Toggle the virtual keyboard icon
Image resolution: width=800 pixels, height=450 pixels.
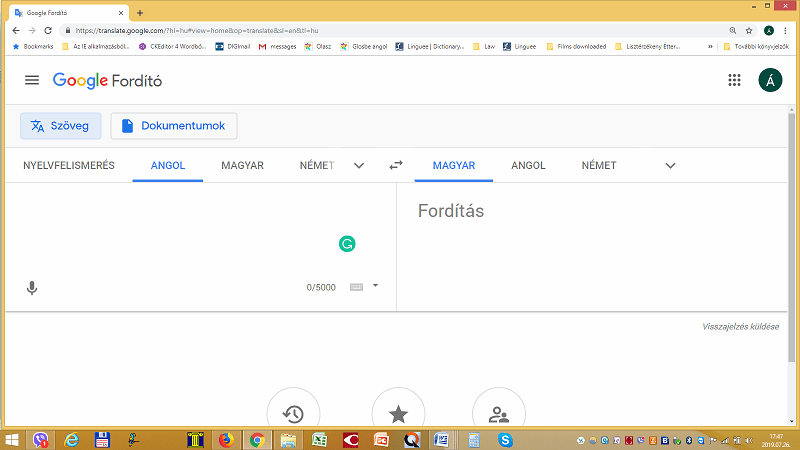pyautogui.click(x=356, y=287)
